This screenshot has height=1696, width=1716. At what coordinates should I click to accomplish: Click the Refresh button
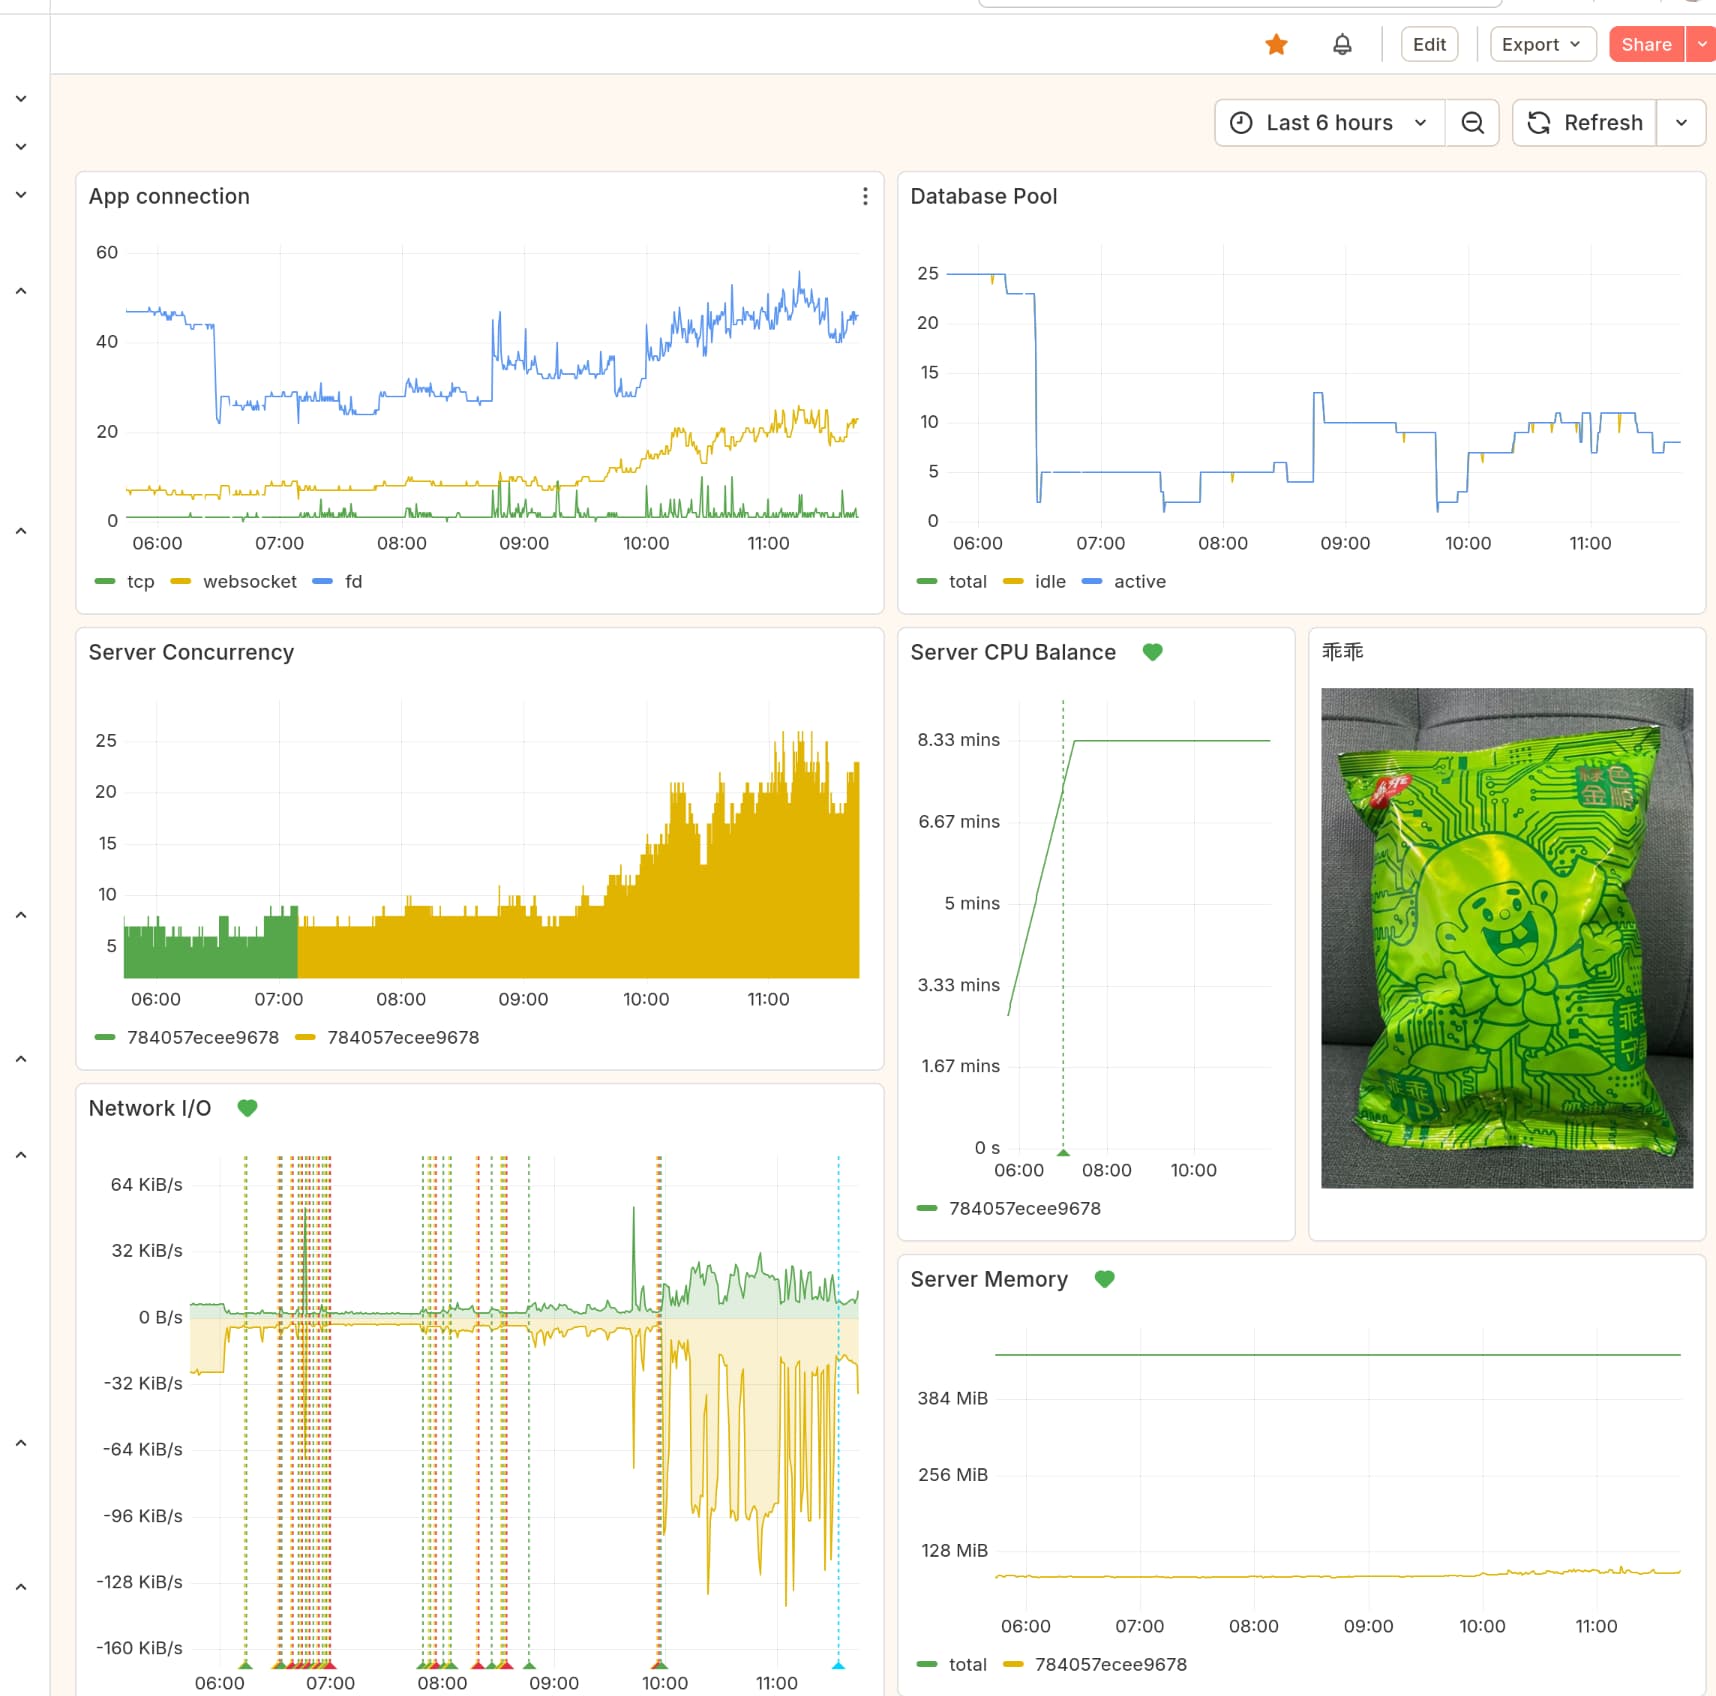point(1585,123)
